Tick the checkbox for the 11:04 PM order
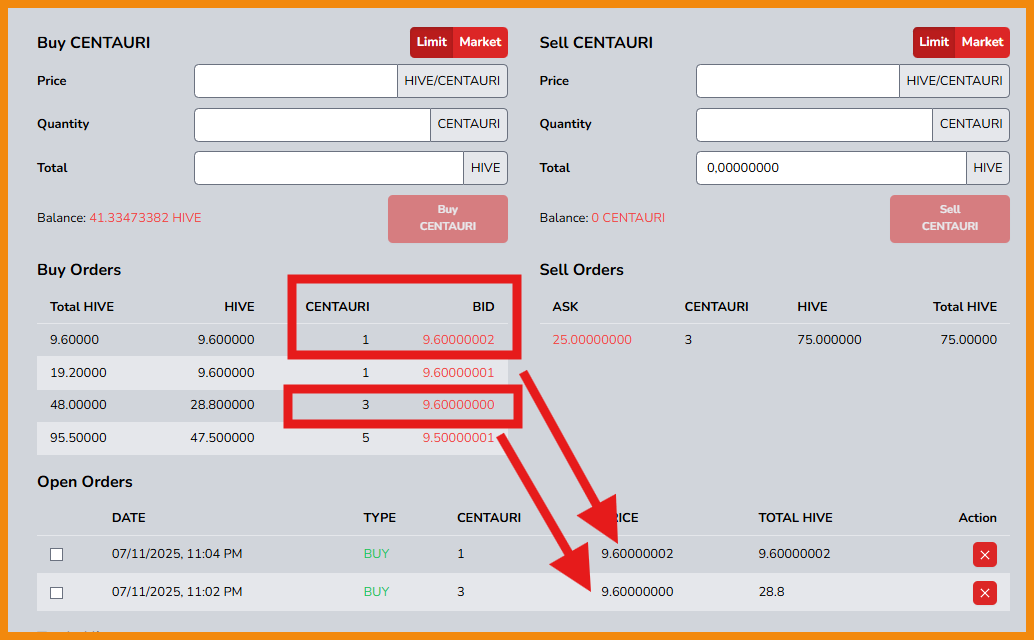The width and height of the screenshot is (1034, 640). pyautogui.click(x=57, y=554)
